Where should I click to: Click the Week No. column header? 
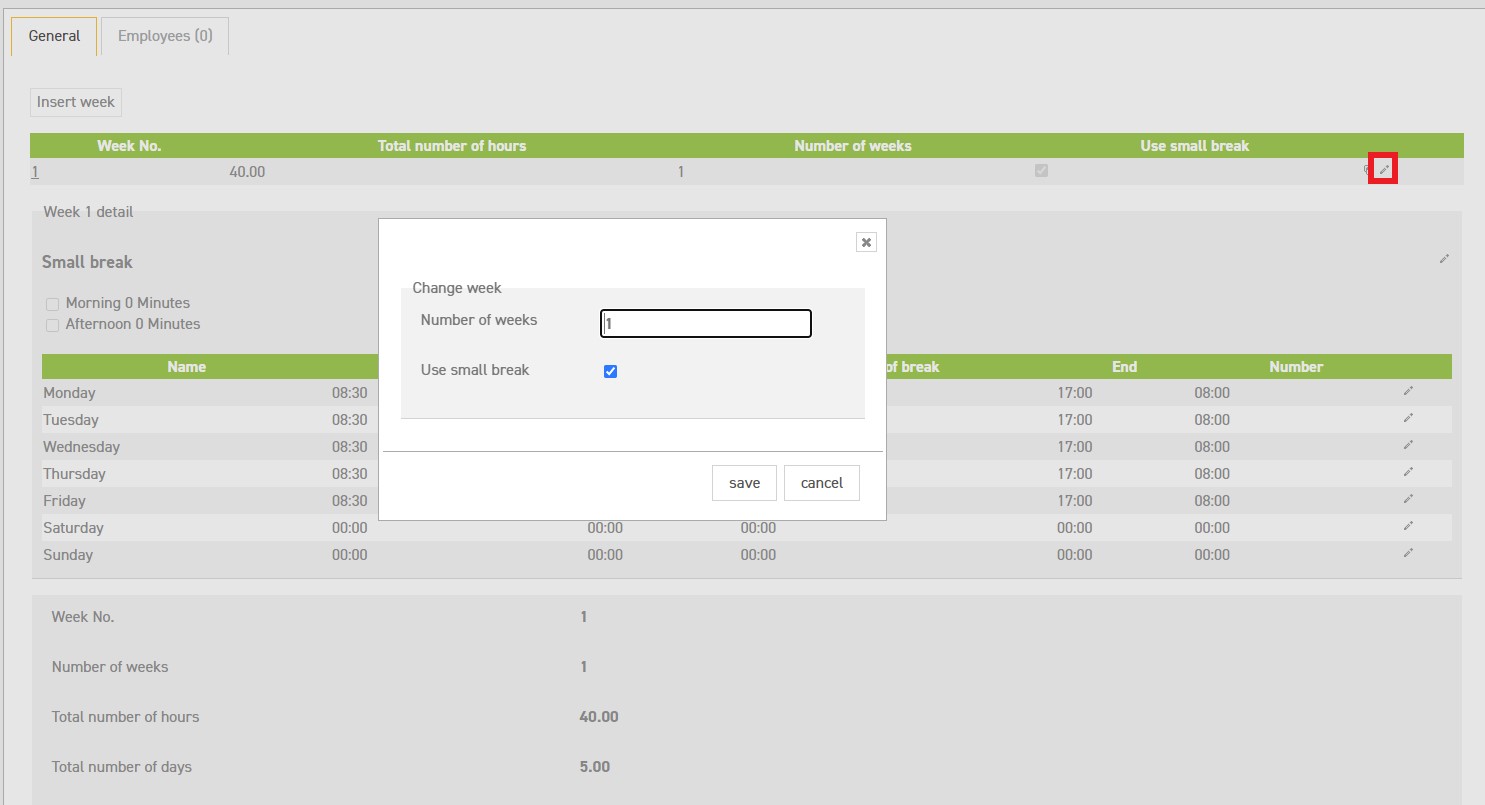(129, 146)
